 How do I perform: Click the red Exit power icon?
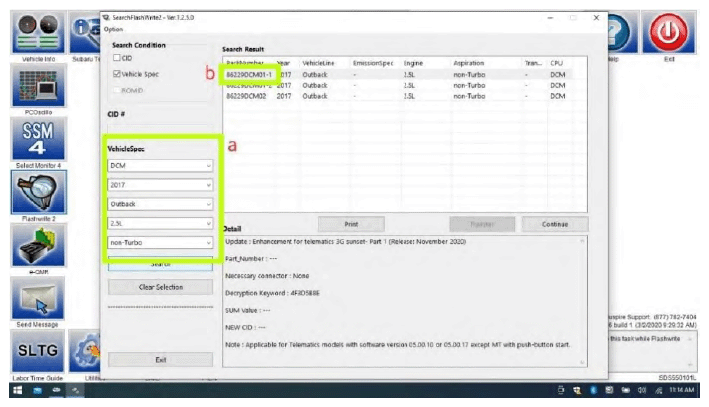669,33
